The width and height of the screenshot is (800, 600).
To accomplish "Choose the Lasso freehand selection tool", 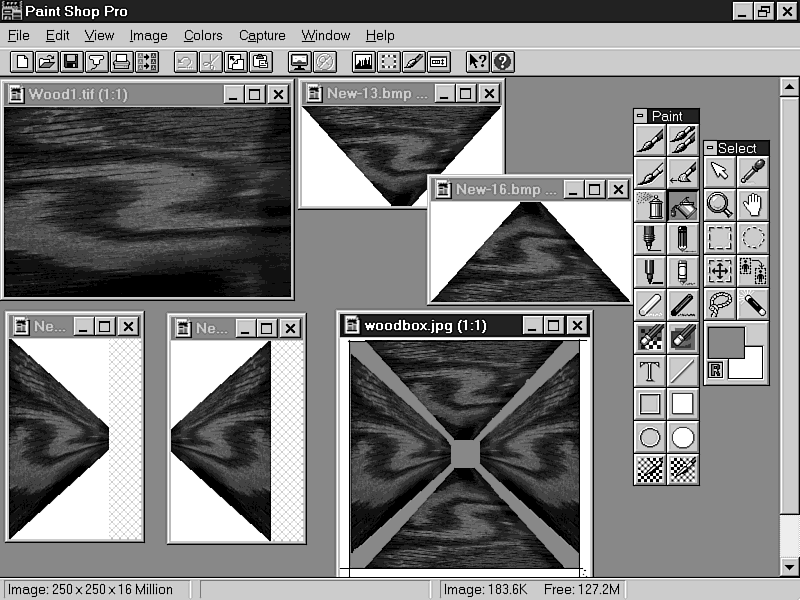I will [720, 303].
